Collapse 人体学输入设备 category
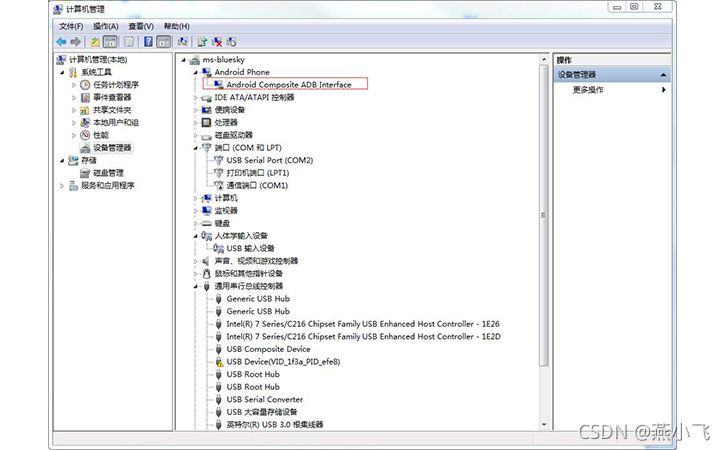This screenshot has width=726, height=450. [x=195, y=236]
